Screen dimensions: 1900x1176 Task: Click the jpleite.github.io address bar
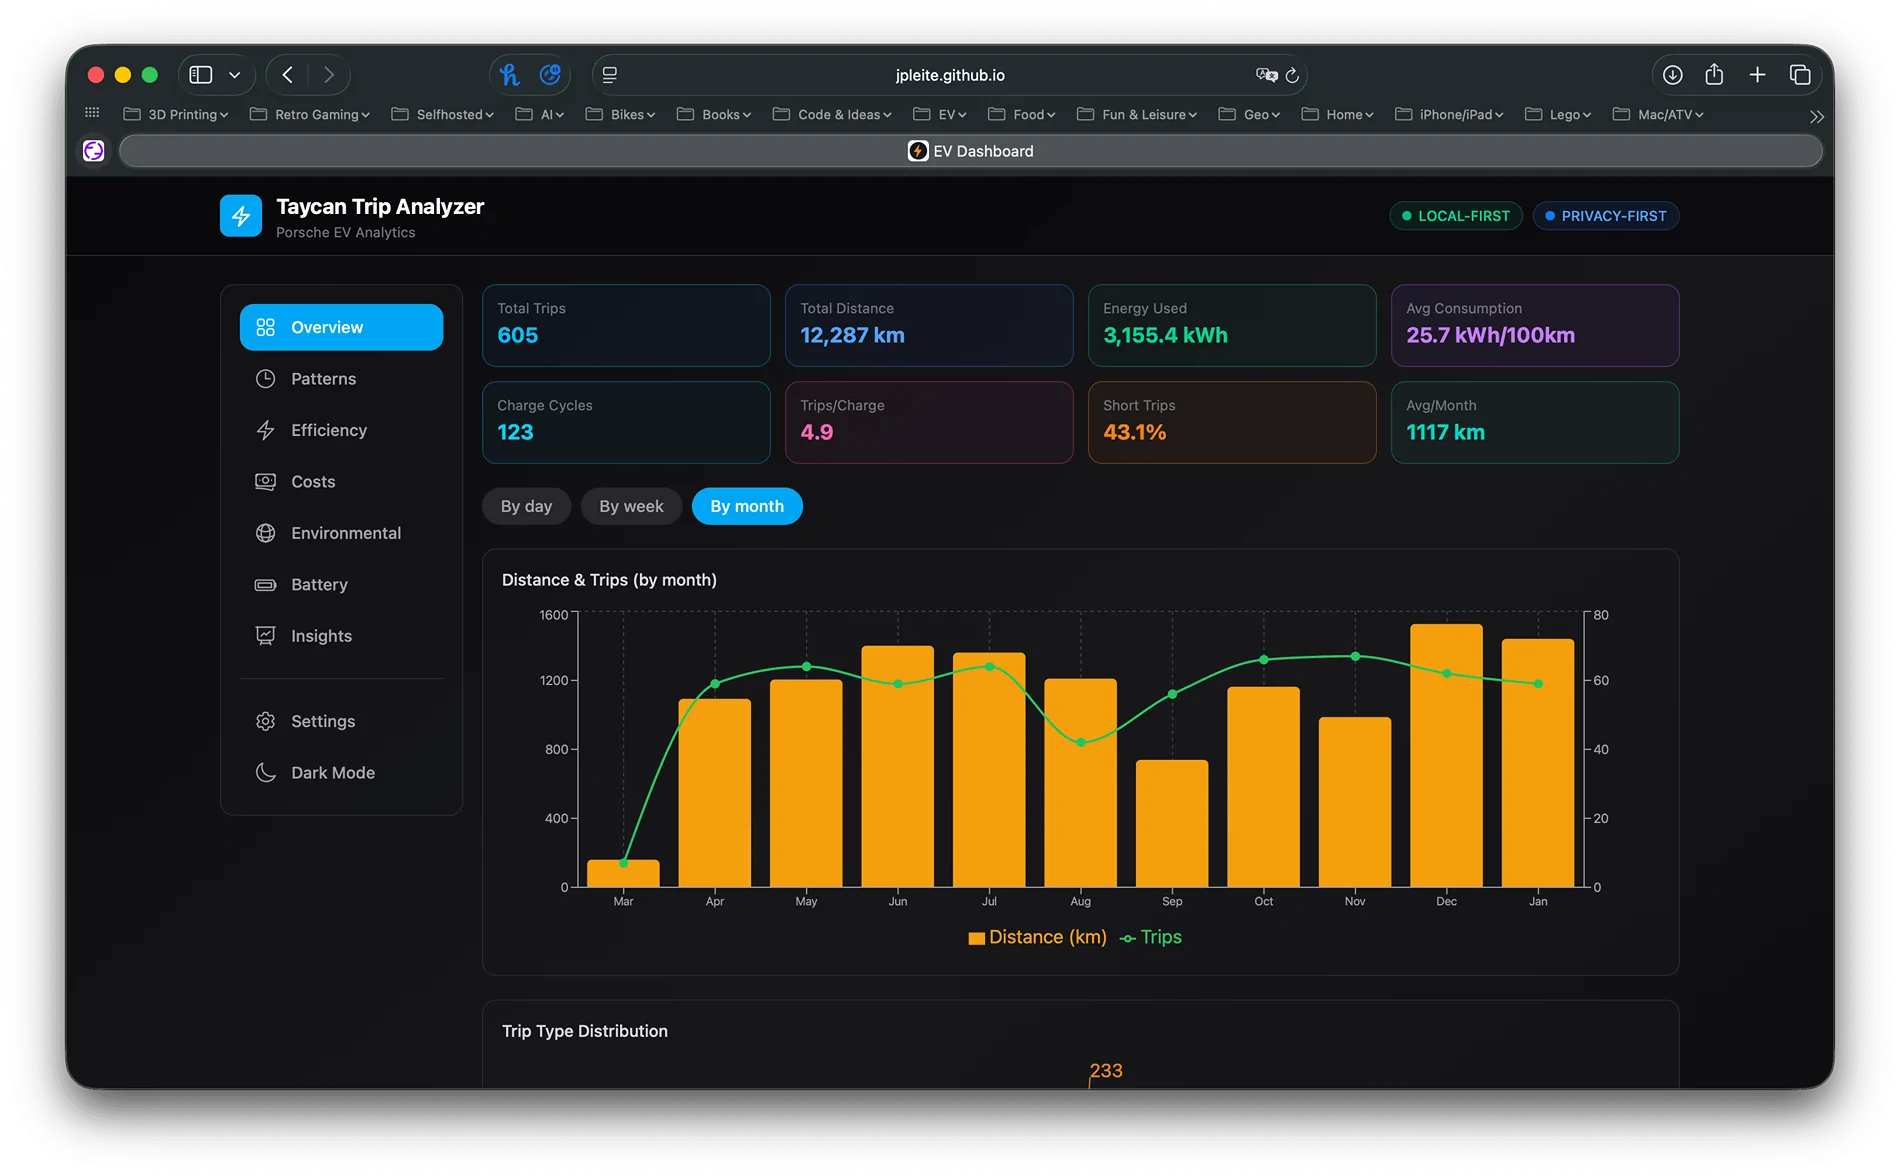coord(950,74)
